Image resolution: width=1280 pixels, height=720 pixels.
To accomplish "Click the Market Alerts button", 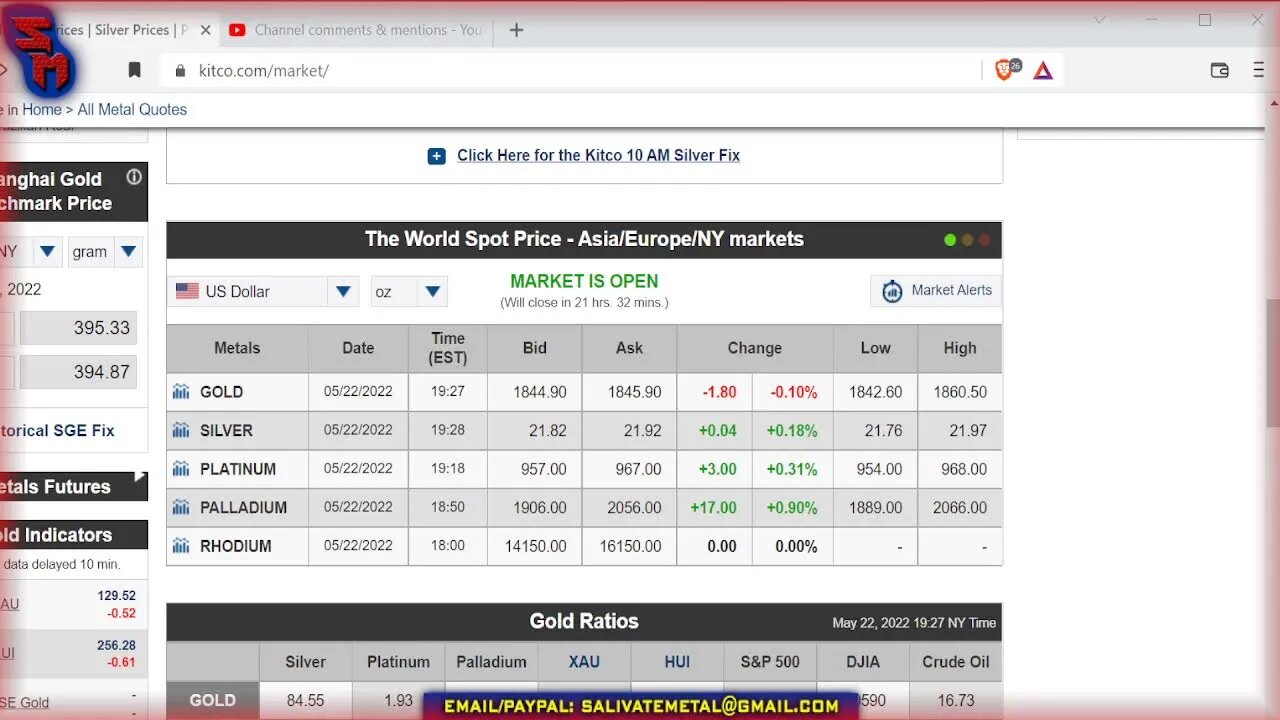I will point(936,291).
